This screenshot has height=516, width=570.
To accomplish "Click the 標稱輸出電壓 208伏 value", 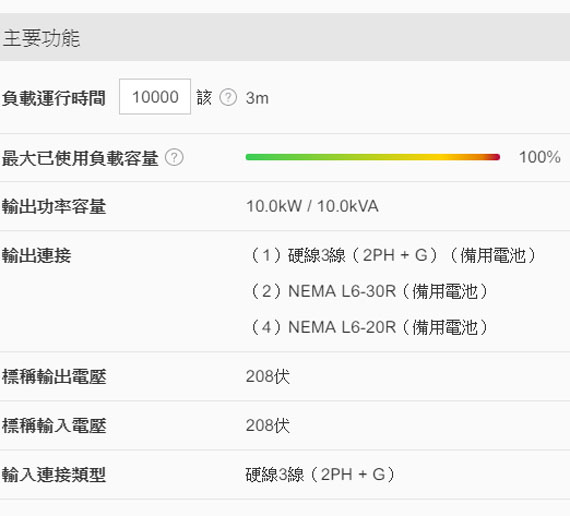I will pos(268,376).
